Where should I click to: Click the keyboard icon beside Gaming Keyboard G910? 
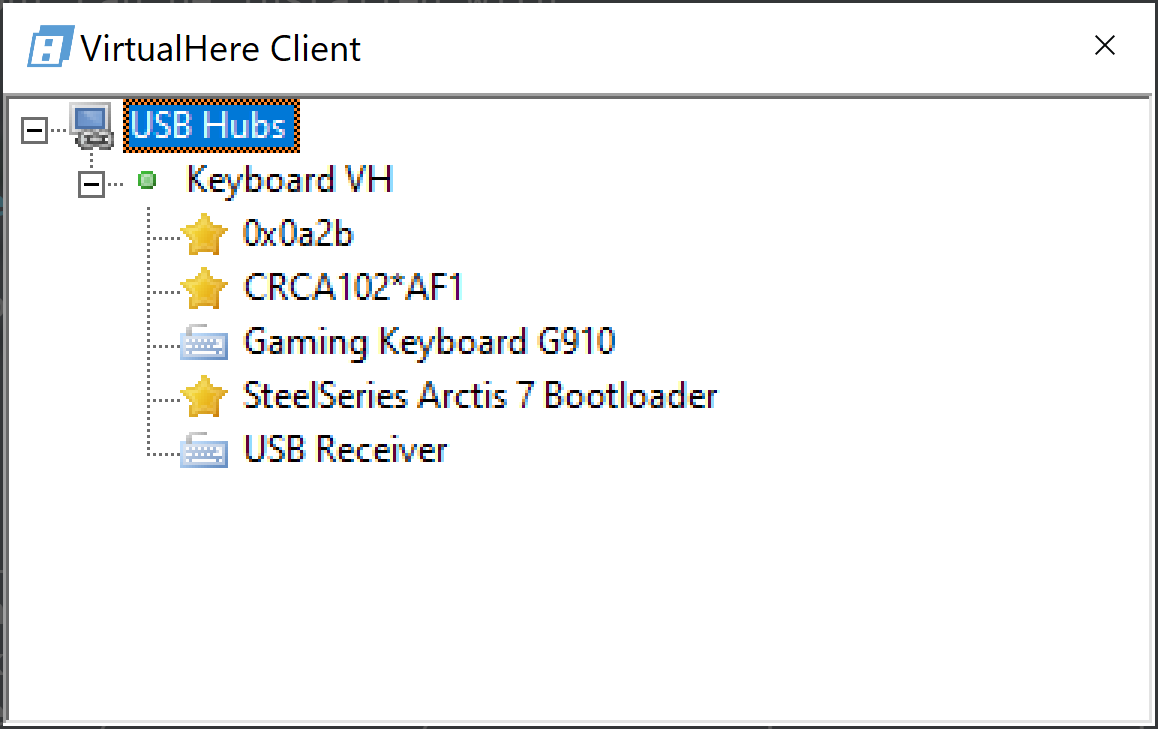(x=204, y=344)
